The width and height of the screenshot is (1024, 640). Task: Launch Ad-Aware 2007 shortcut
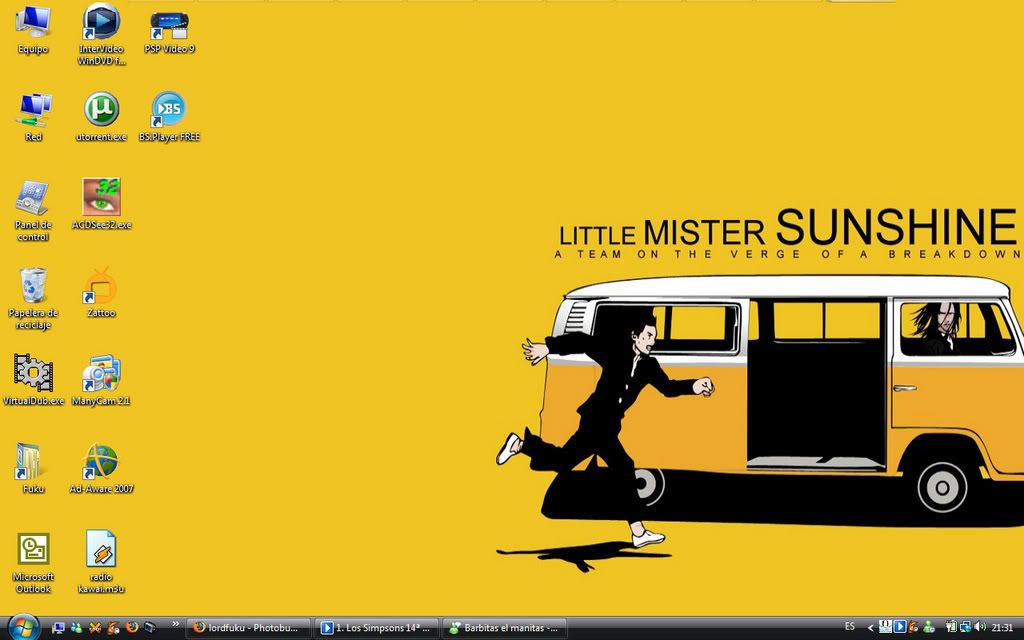tap(101, 468)
